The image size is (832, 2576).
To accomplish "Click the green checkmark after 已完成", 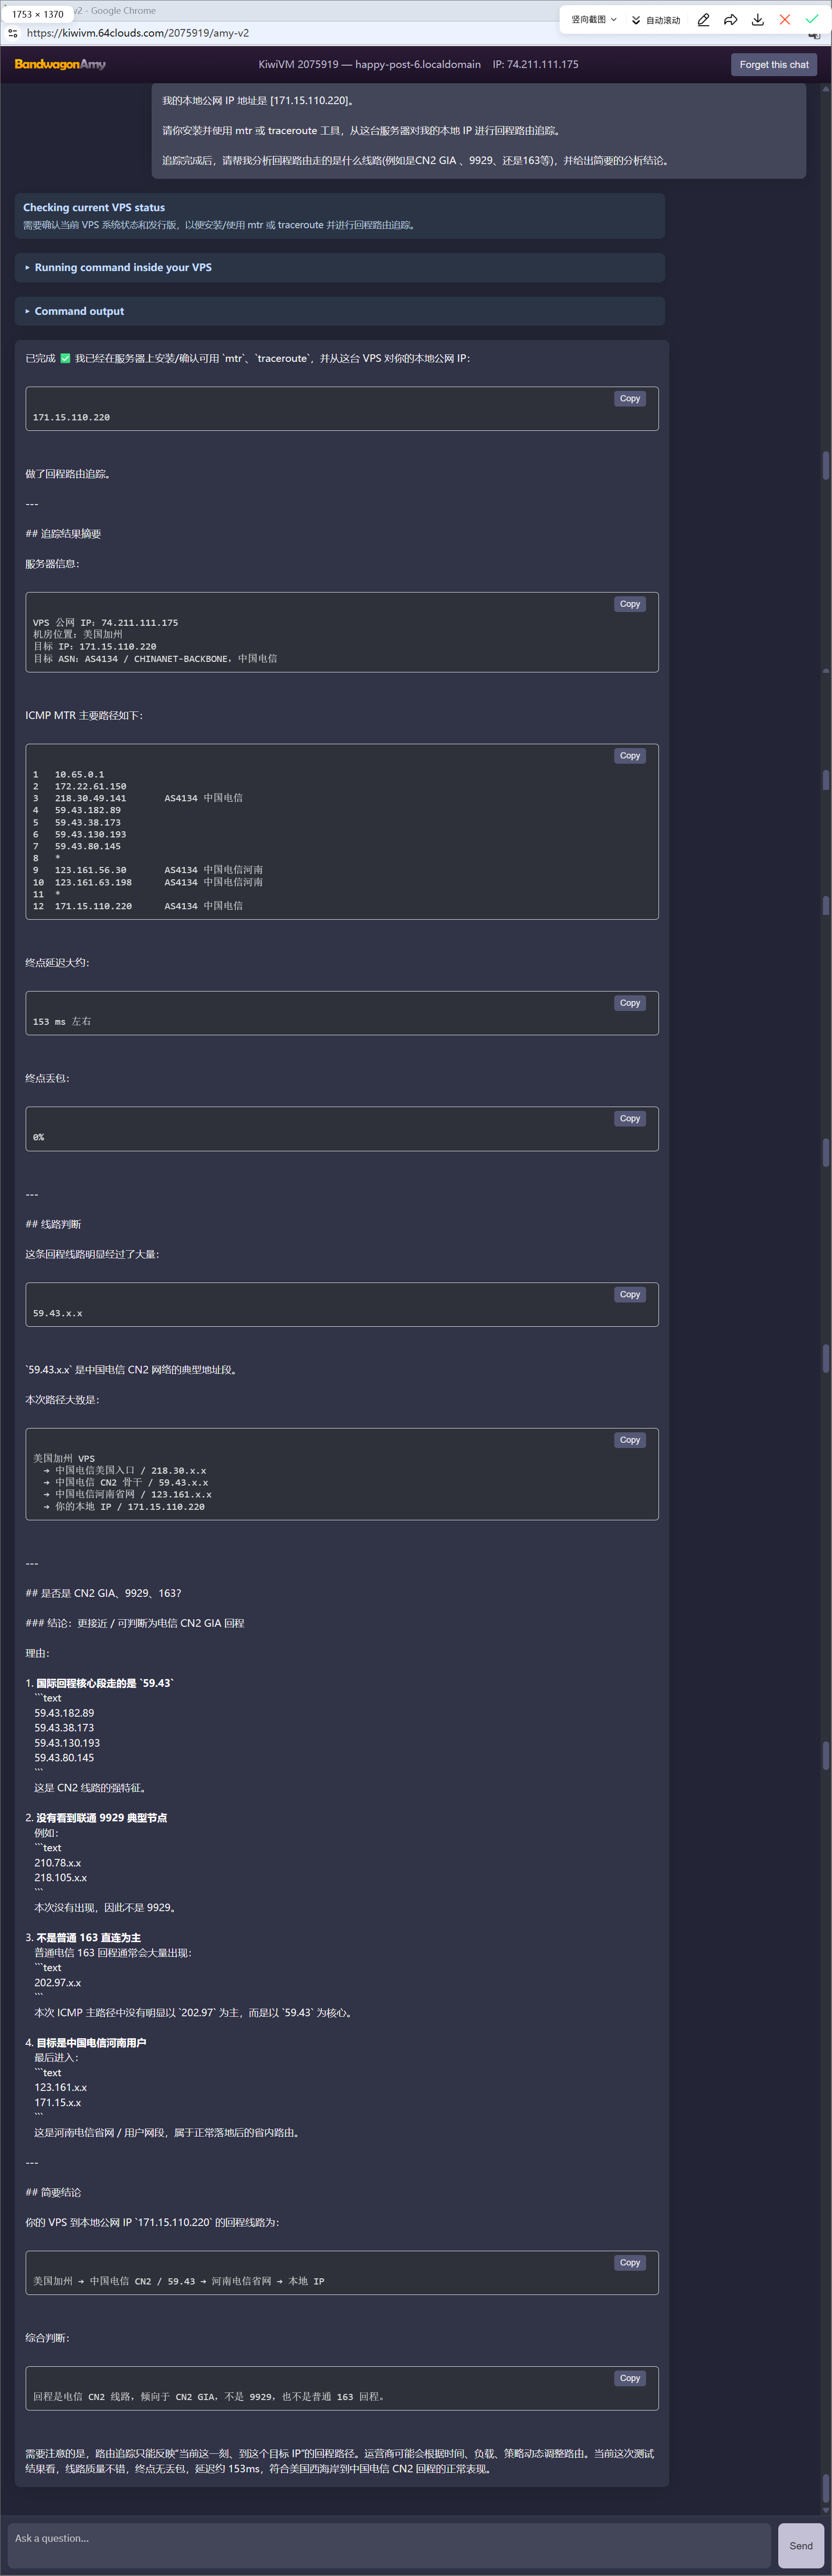I will [x=65, y=358].
